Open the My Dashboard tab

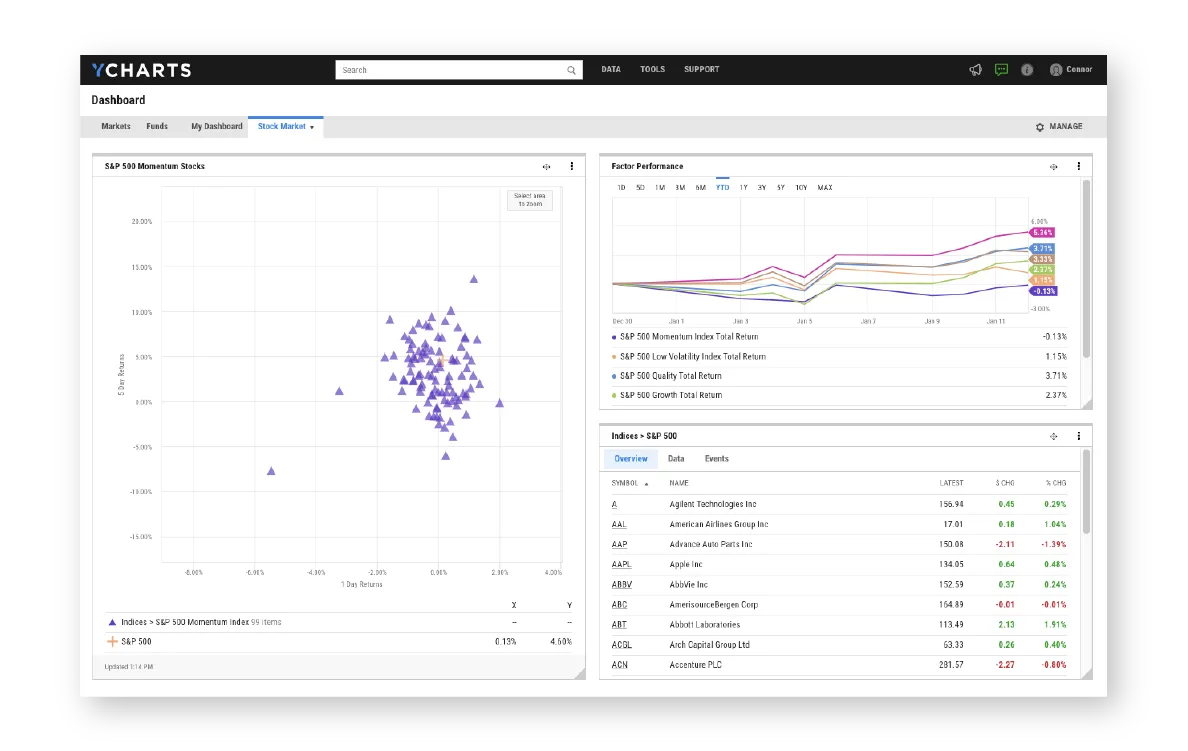point(215,126)
